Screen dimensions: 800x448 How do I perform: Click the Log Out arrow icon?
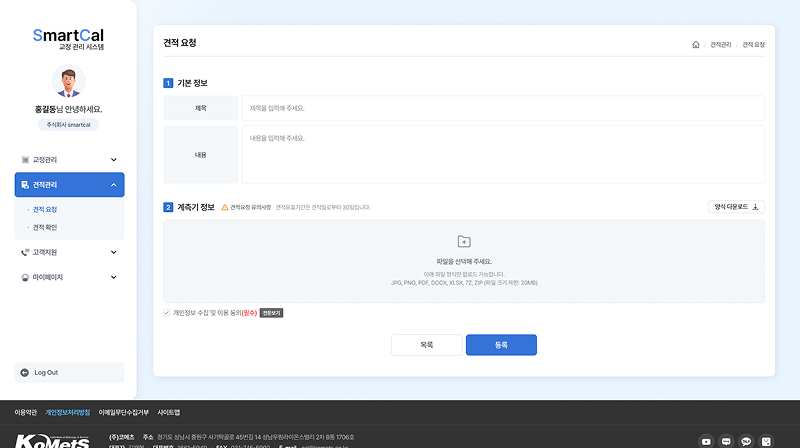[25, 372]
